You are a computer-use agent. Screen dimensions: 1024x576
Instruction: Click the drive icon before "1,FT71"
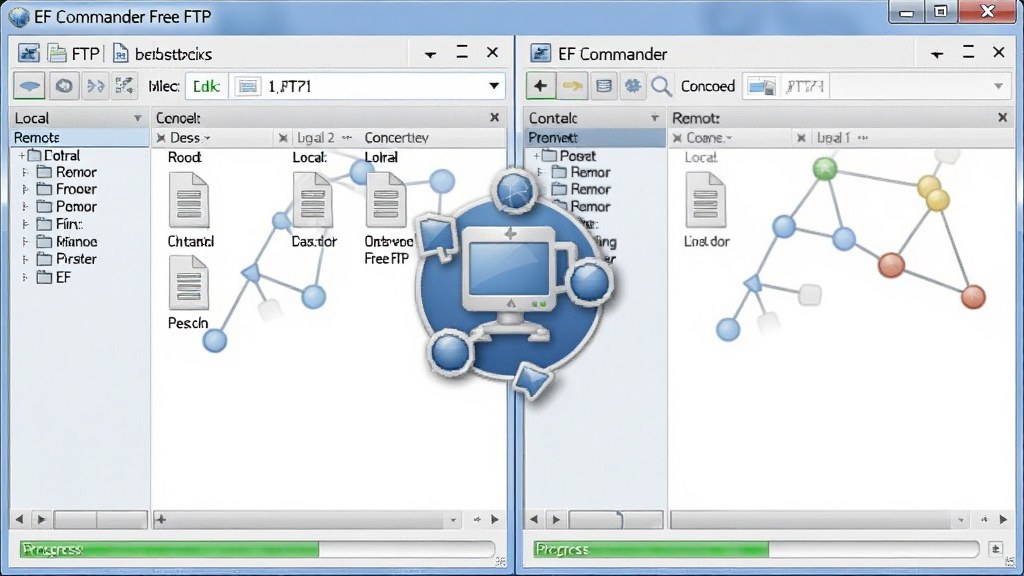[248, 86]
